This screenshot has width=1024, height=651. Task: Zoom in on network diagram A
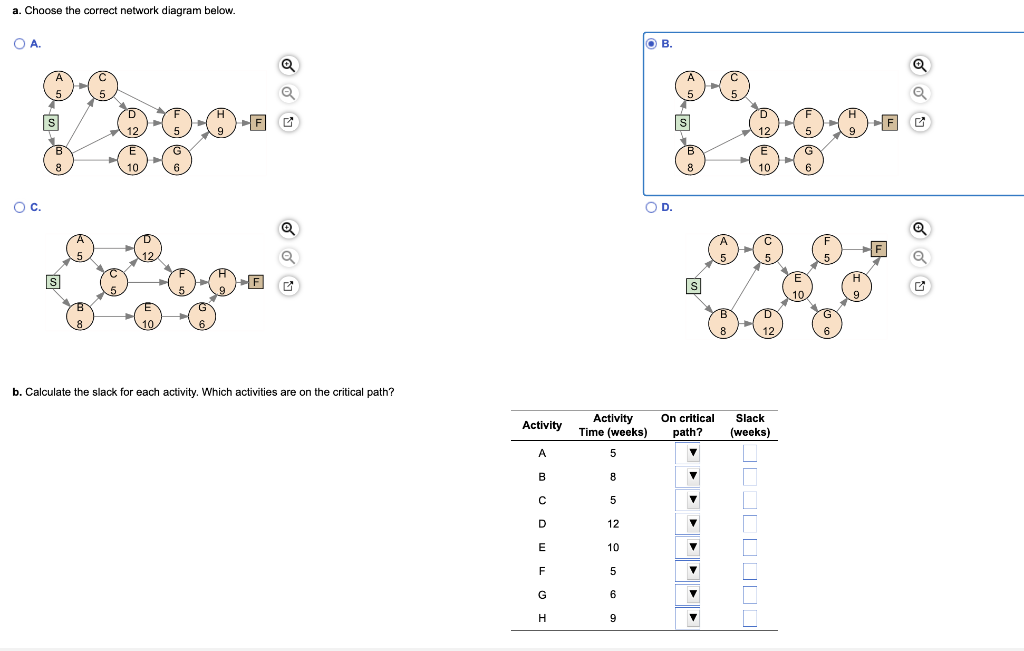tap(289, 65)
